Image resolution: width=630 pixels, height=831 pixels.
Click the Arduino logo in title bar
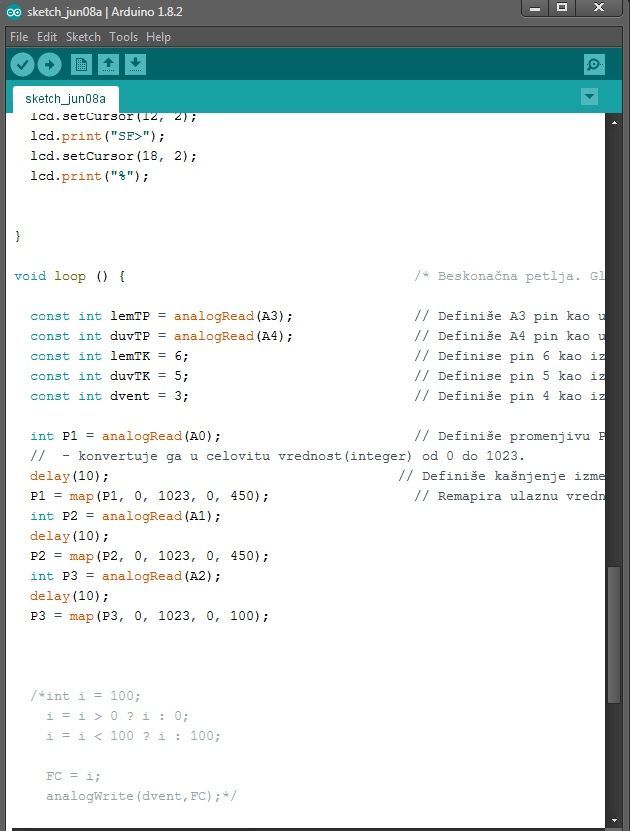pos(13,12)
